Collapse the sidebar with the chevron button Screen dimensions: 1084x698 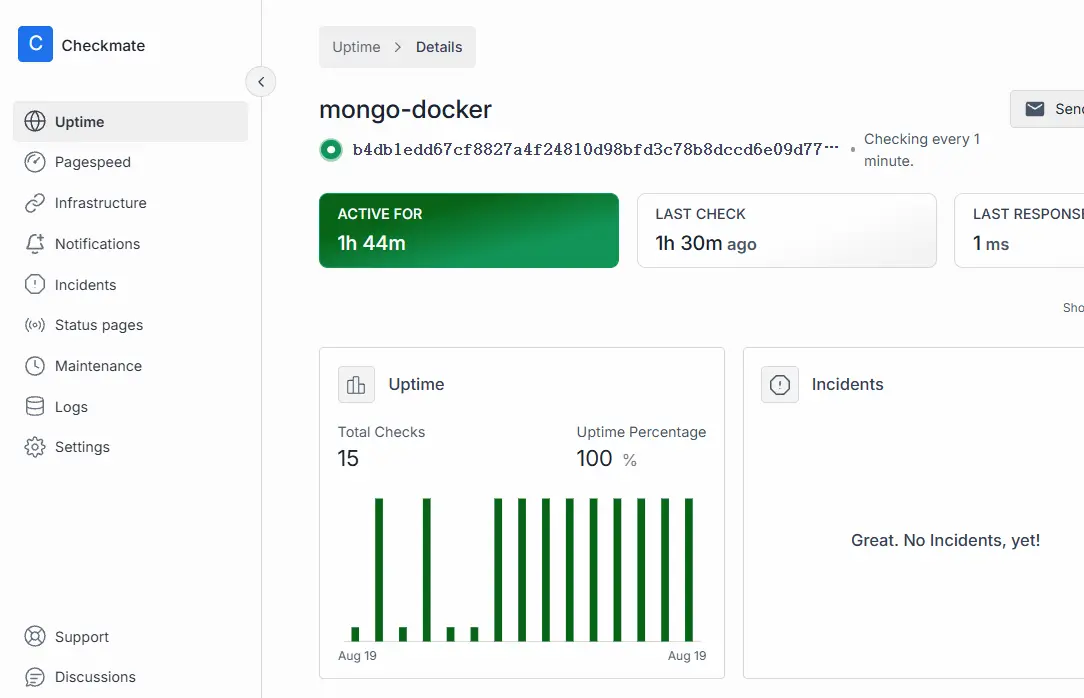click(x=261, y=82)
